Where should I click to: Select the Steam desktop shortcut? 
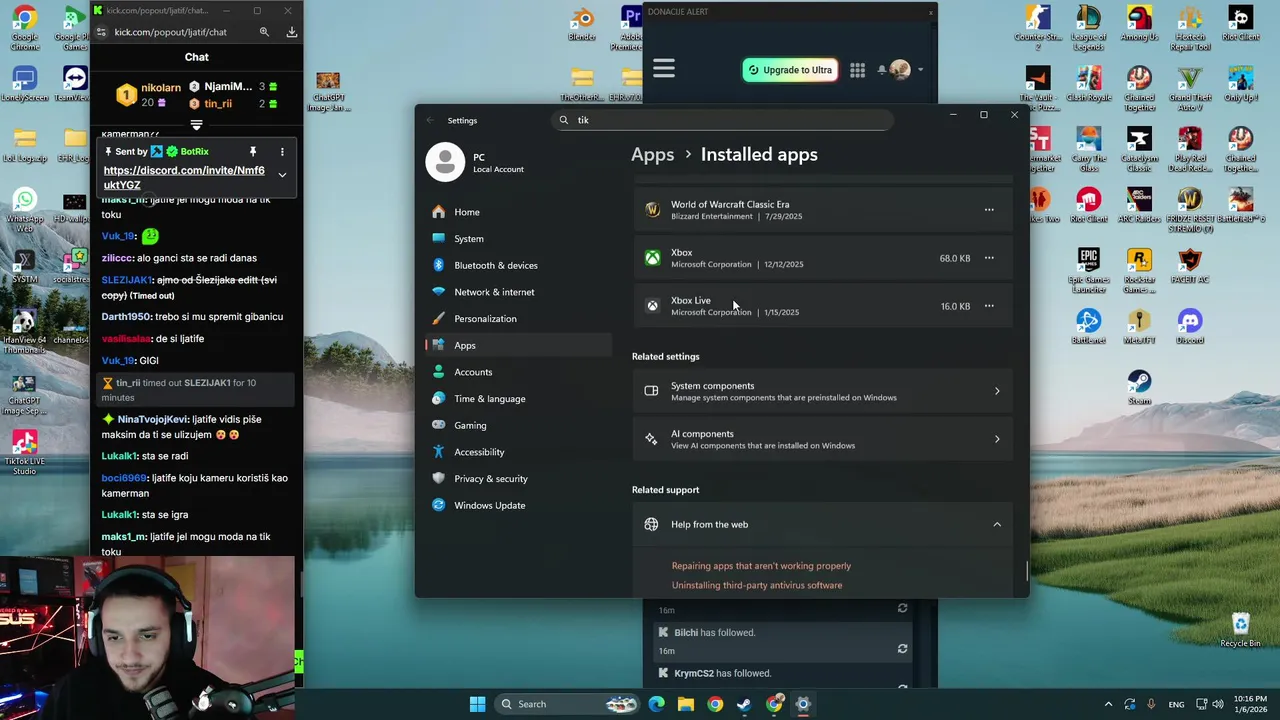(x=1139, y=387)
